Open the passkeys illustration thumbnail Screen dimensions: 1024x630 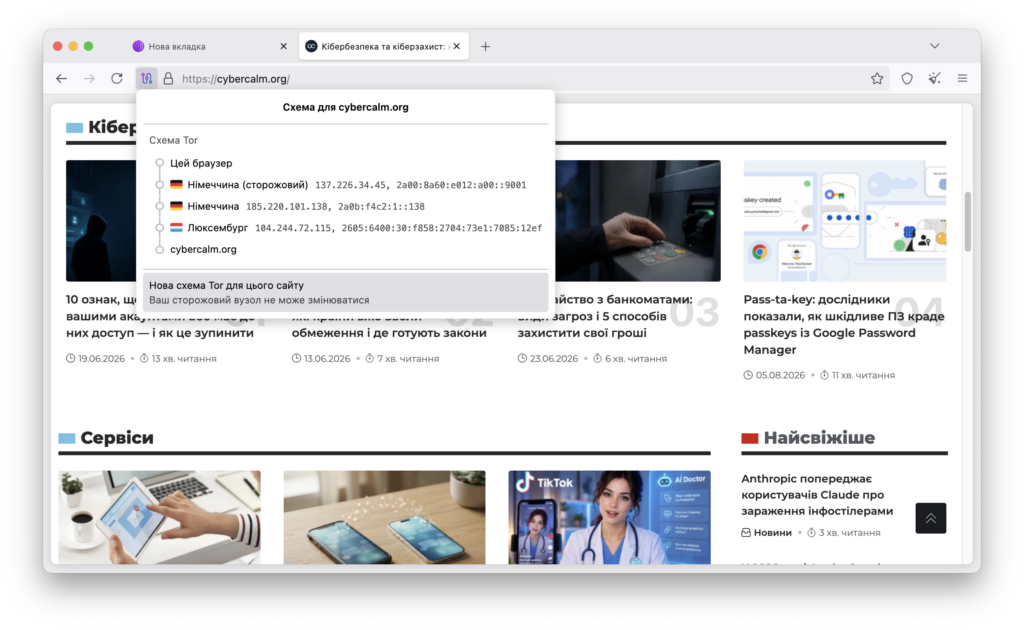845,221
